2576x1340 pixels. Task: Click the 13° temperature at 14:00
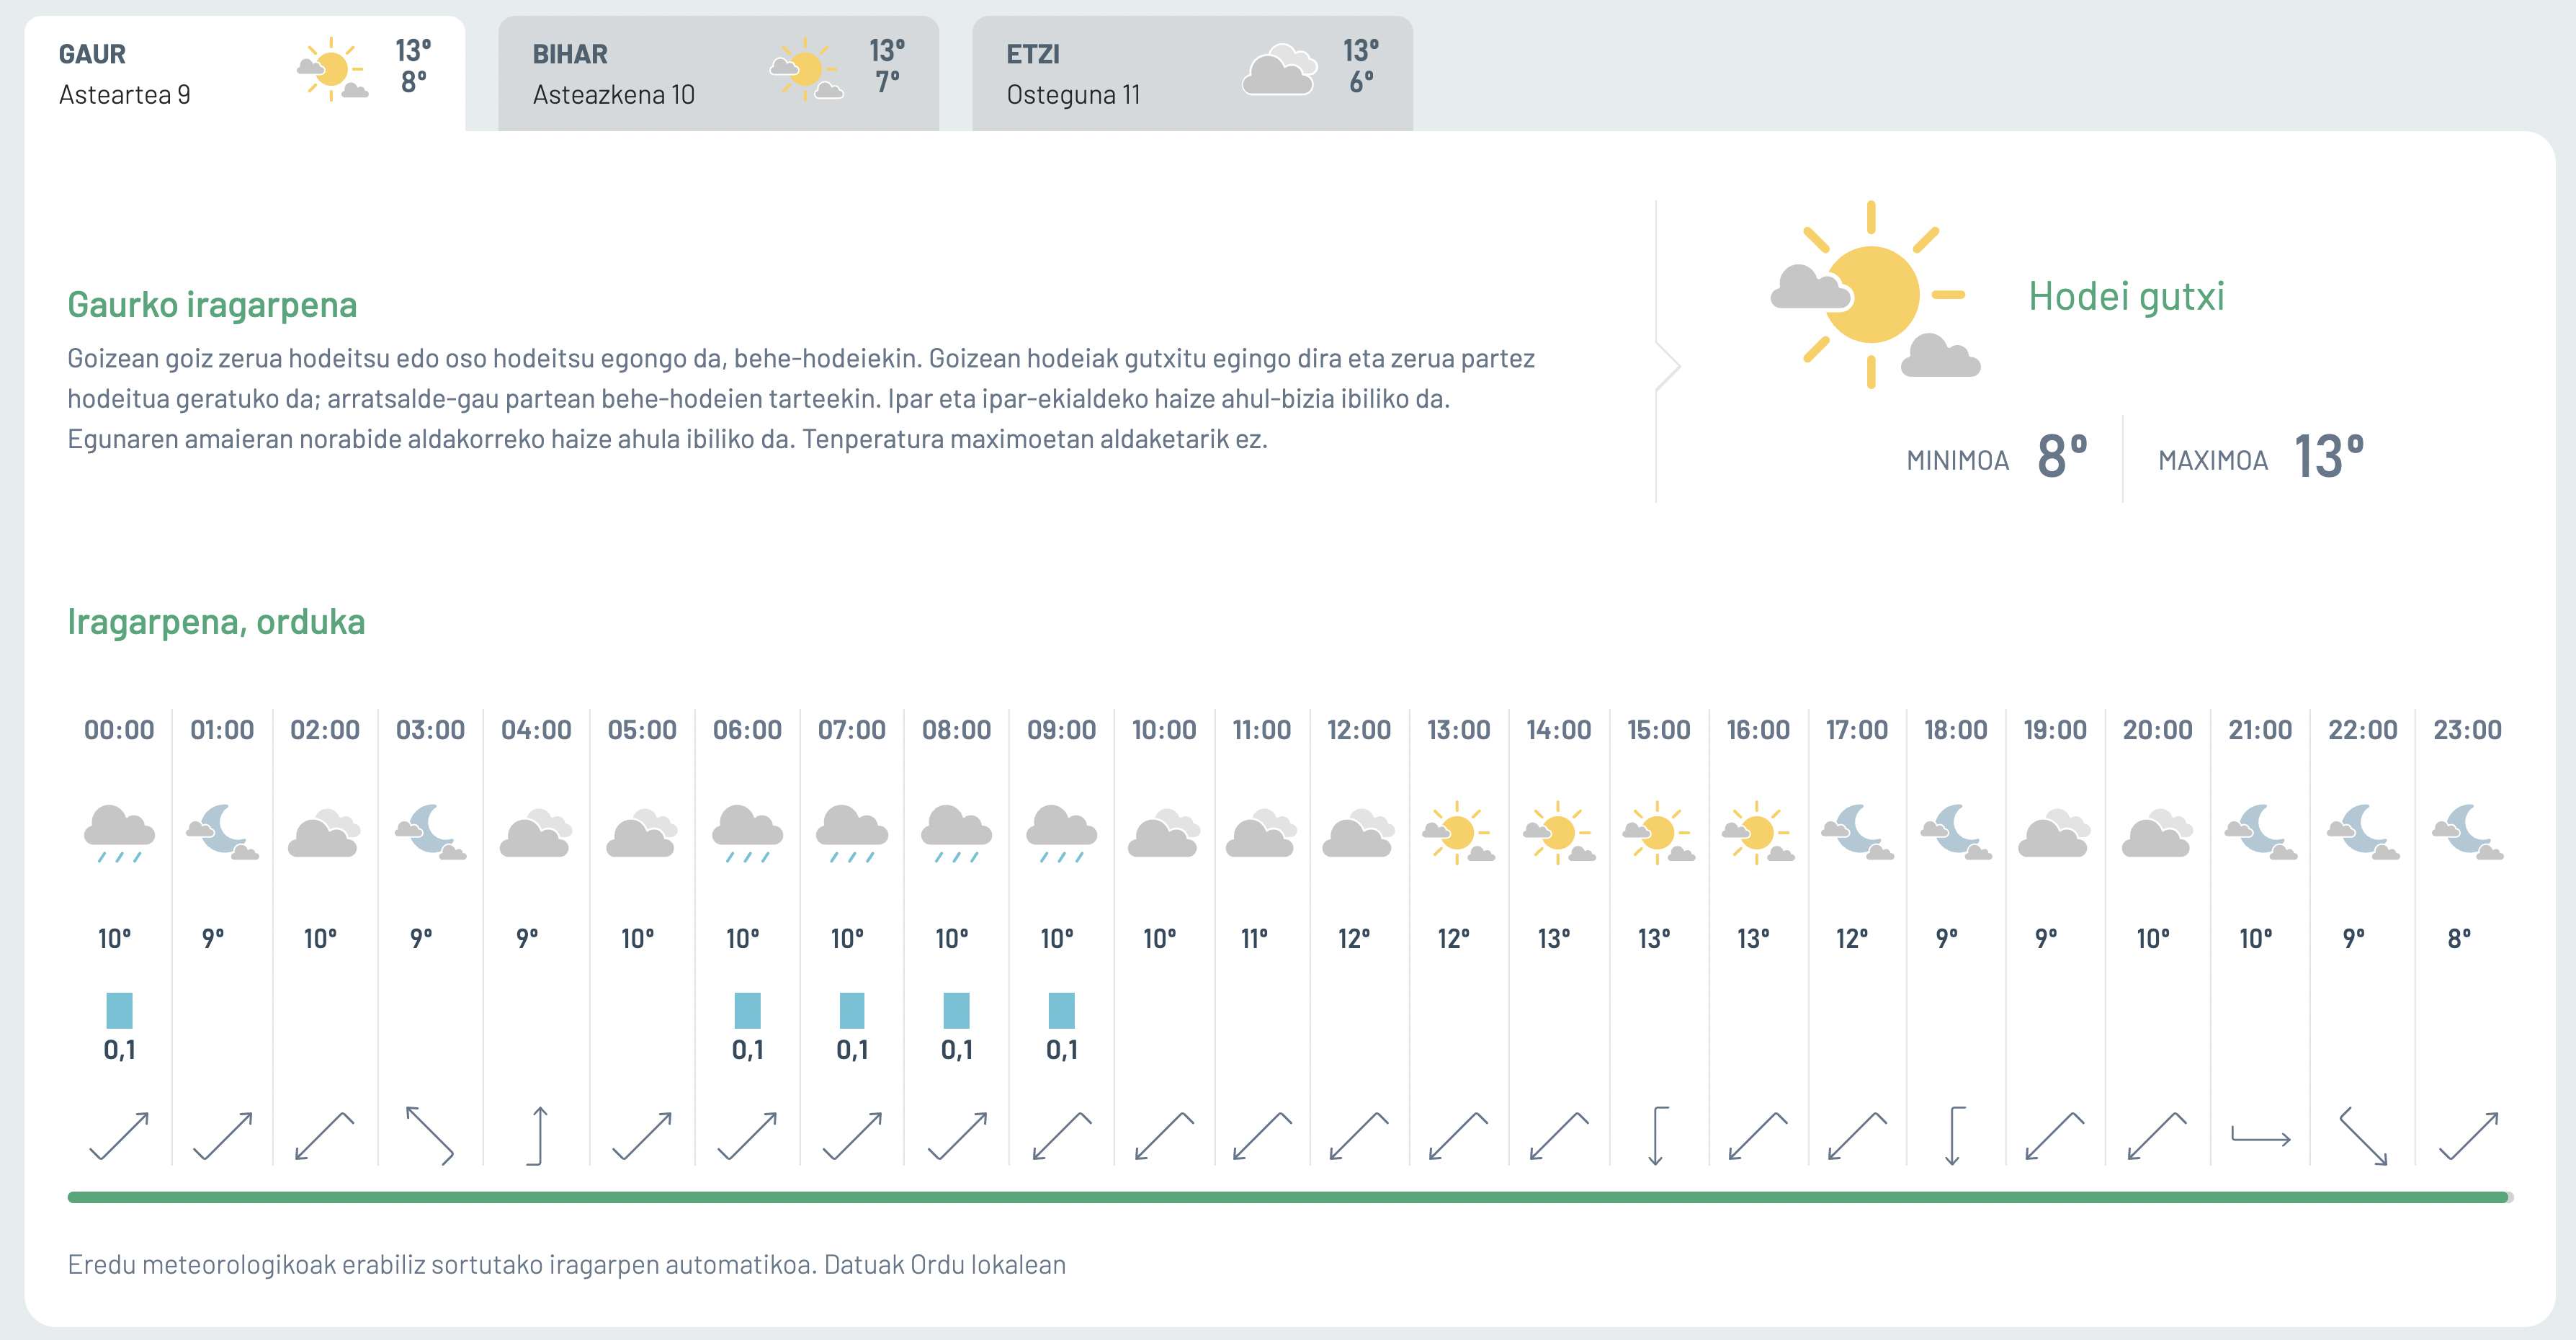[x=1553, y=939]
